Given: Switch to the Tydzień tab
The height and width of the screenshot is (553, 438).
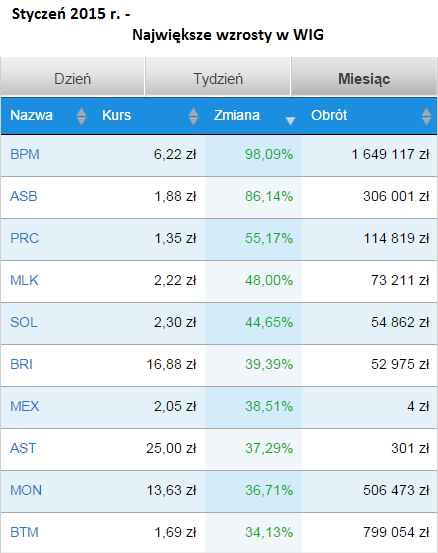Looking at the screenshot, I should click(218, 77).
